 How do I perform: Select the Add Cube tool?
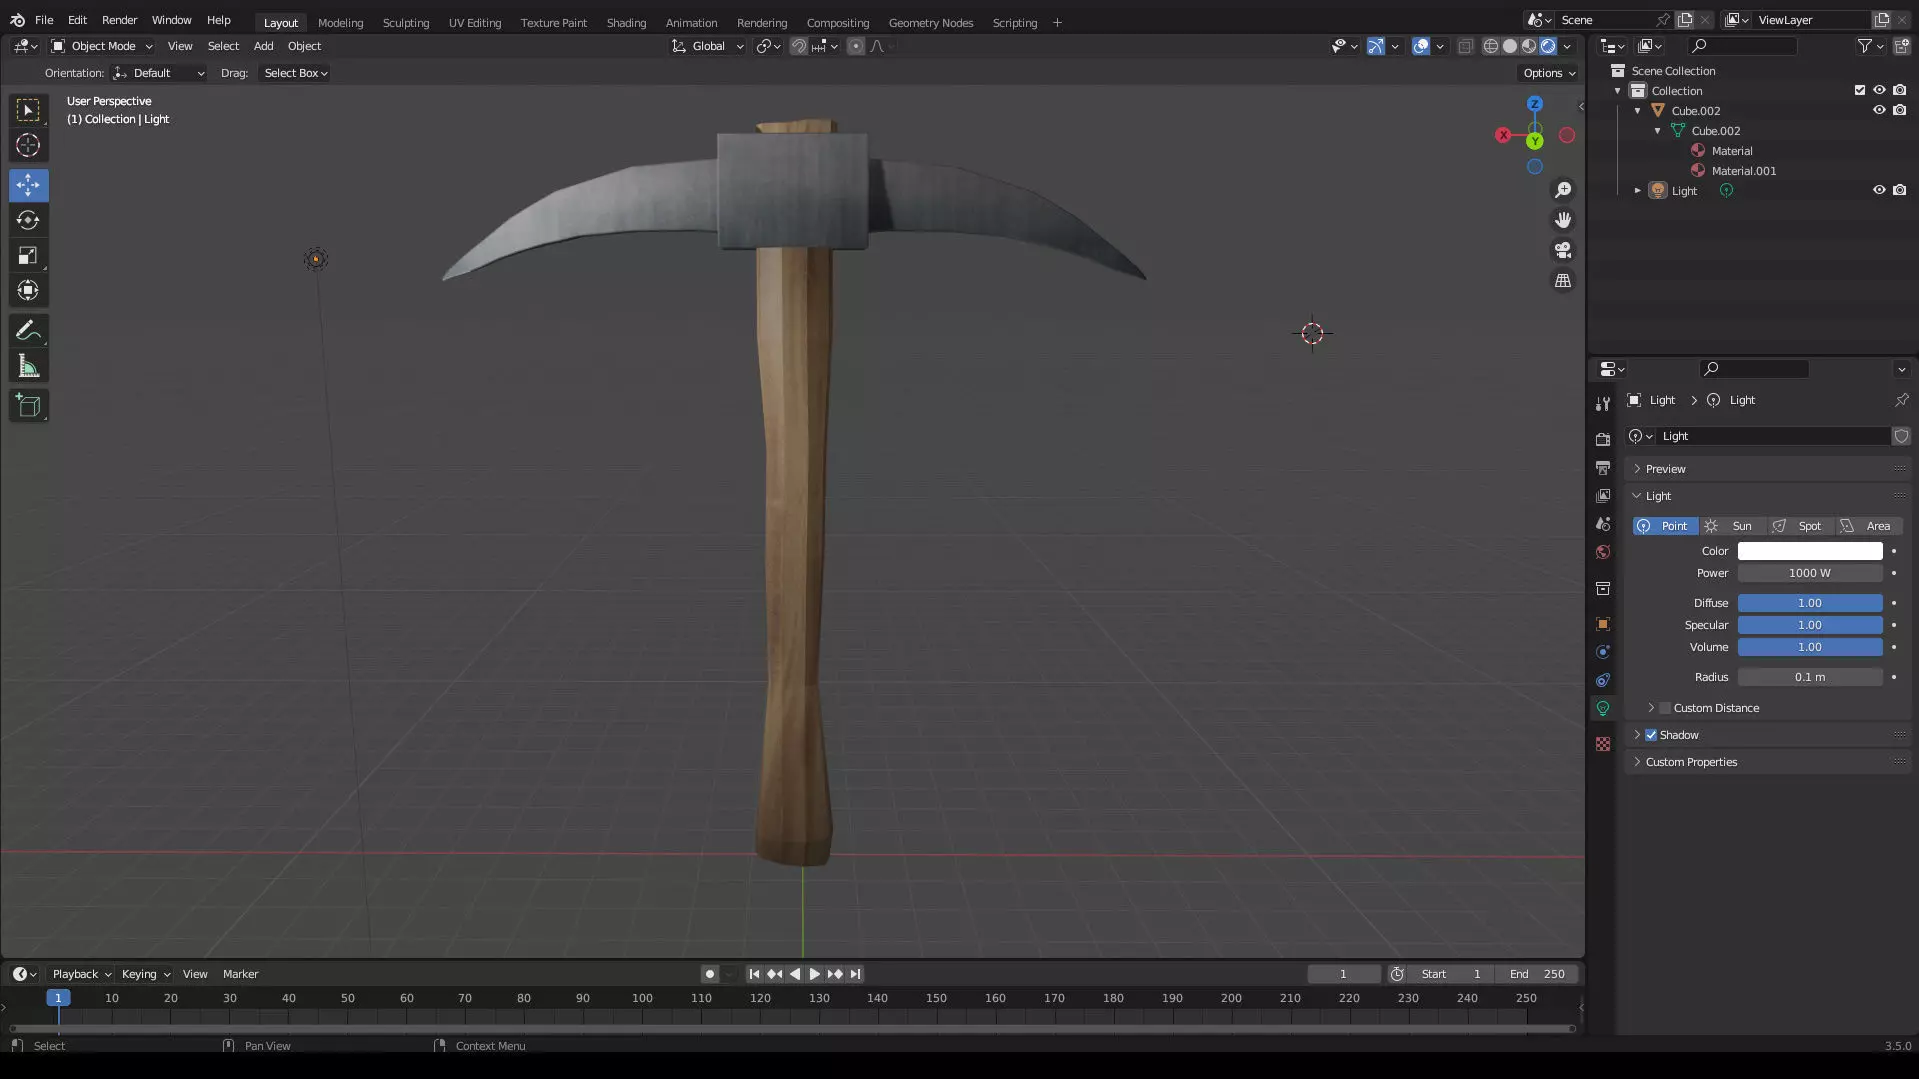pyautogui.click(x=28, y=406)
